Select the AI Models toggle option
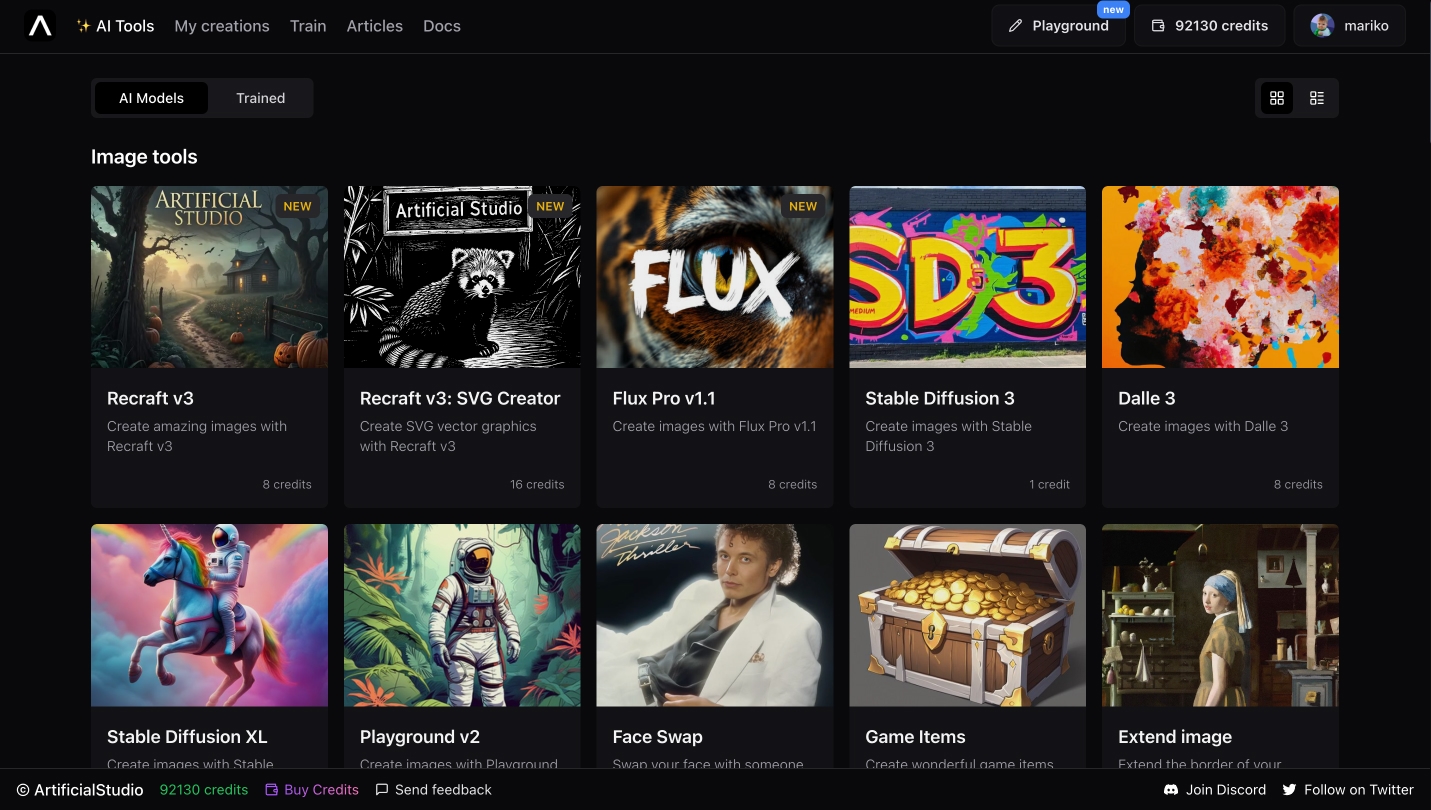Viewport: 1431px width, 810px height. (152, 98)
